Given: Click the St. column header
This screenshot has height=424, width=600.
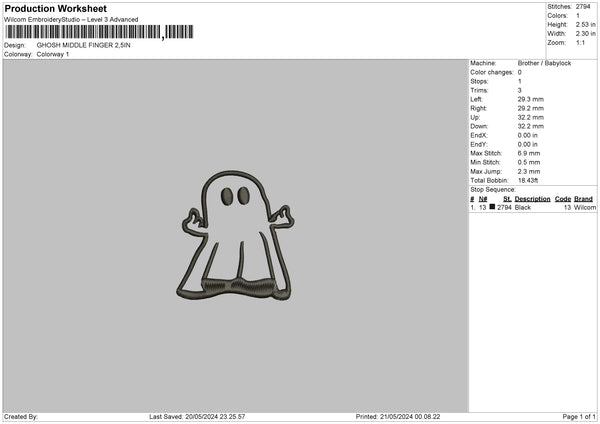Looking at the screenshot, I should tap(507, 199).
